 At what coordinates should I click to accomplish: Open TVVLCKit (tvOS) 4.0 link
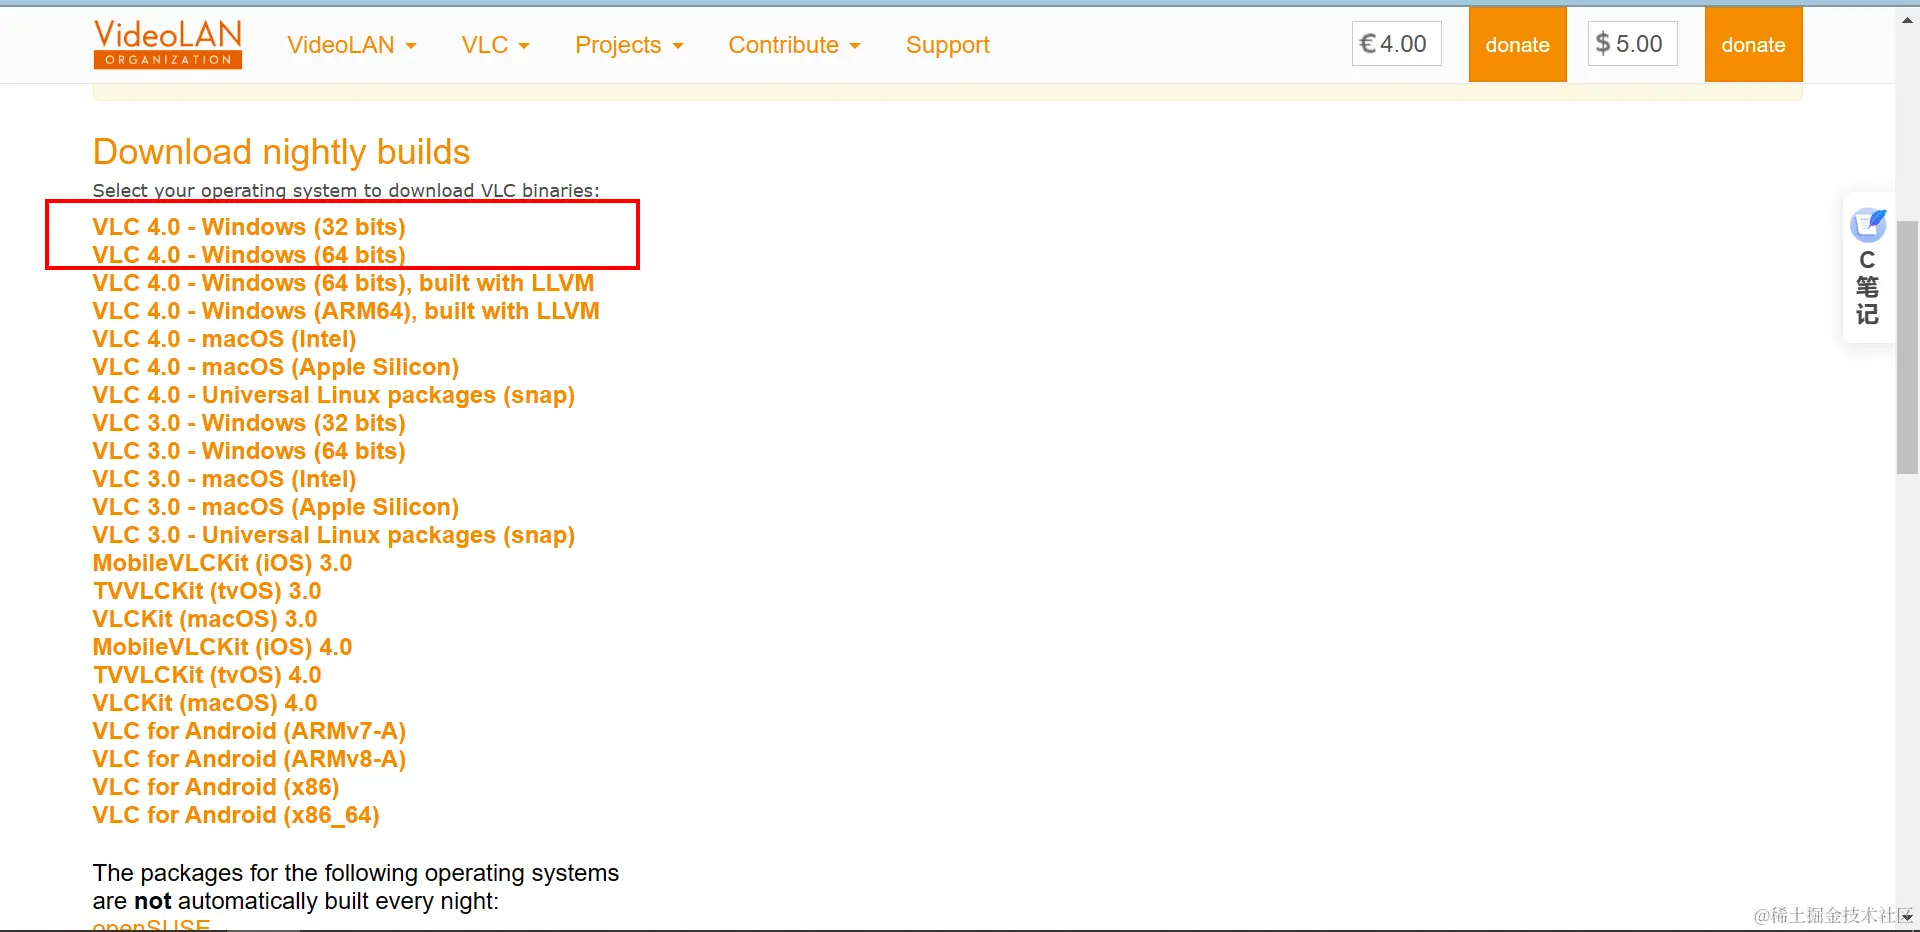point(207,675)
